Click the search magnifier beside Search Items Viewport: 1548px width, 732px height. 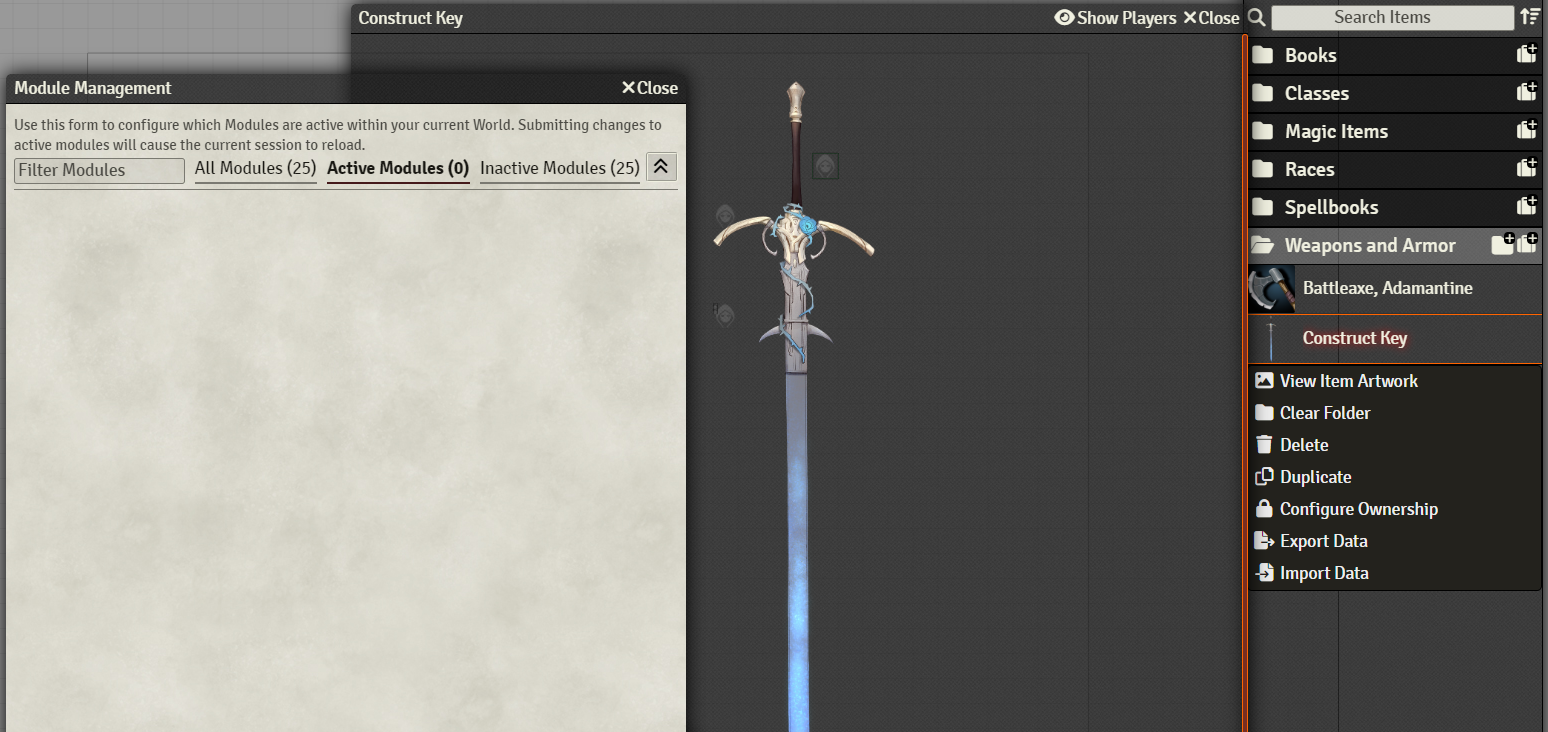[x=1256, y=17]
